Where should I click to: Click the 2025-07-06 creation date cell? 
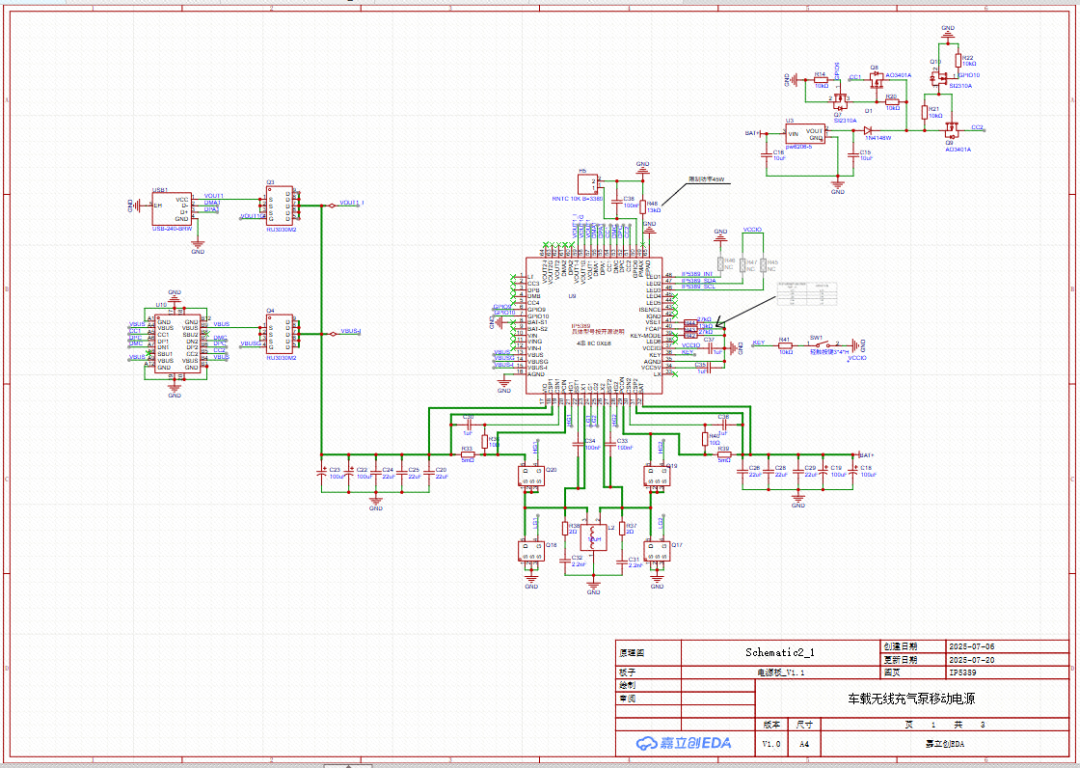click(969, 646)
